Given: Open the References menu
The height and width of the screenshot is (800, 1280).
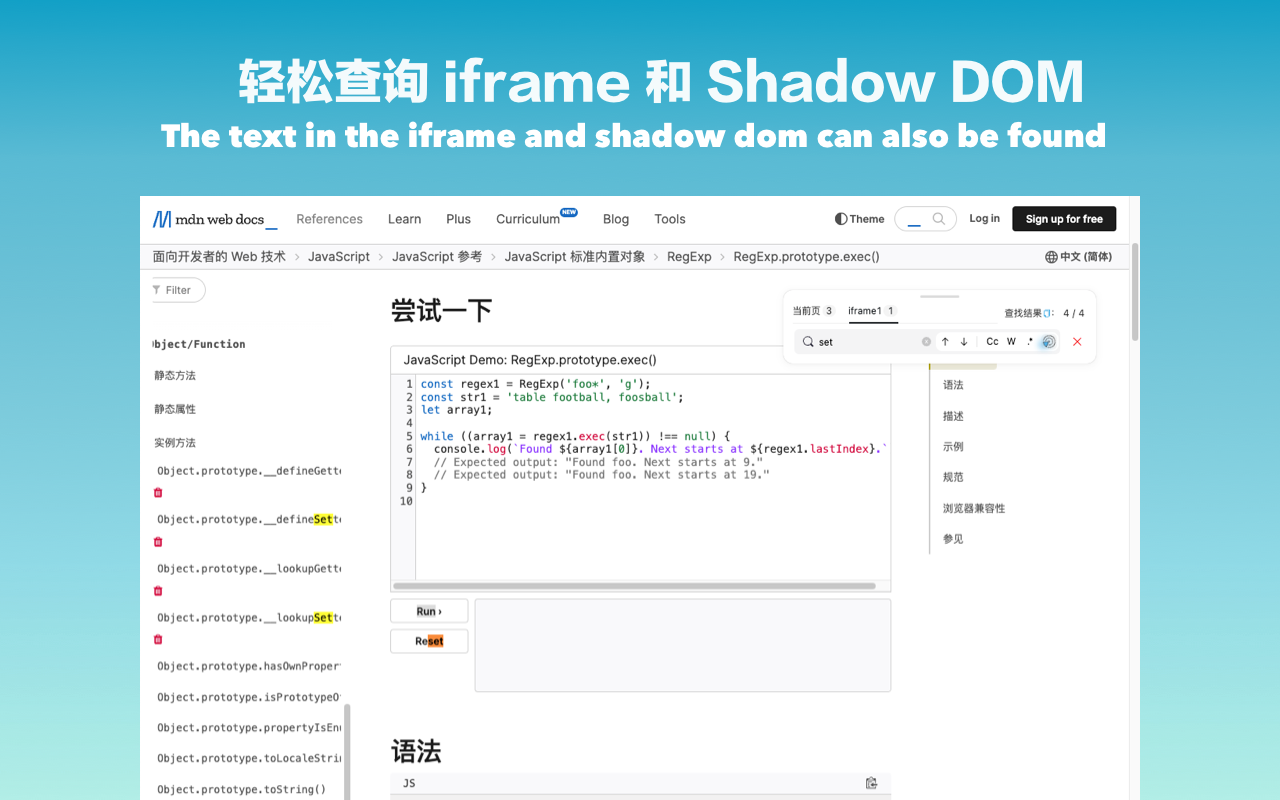Looking at the screenshot, I should pos(329,219).
